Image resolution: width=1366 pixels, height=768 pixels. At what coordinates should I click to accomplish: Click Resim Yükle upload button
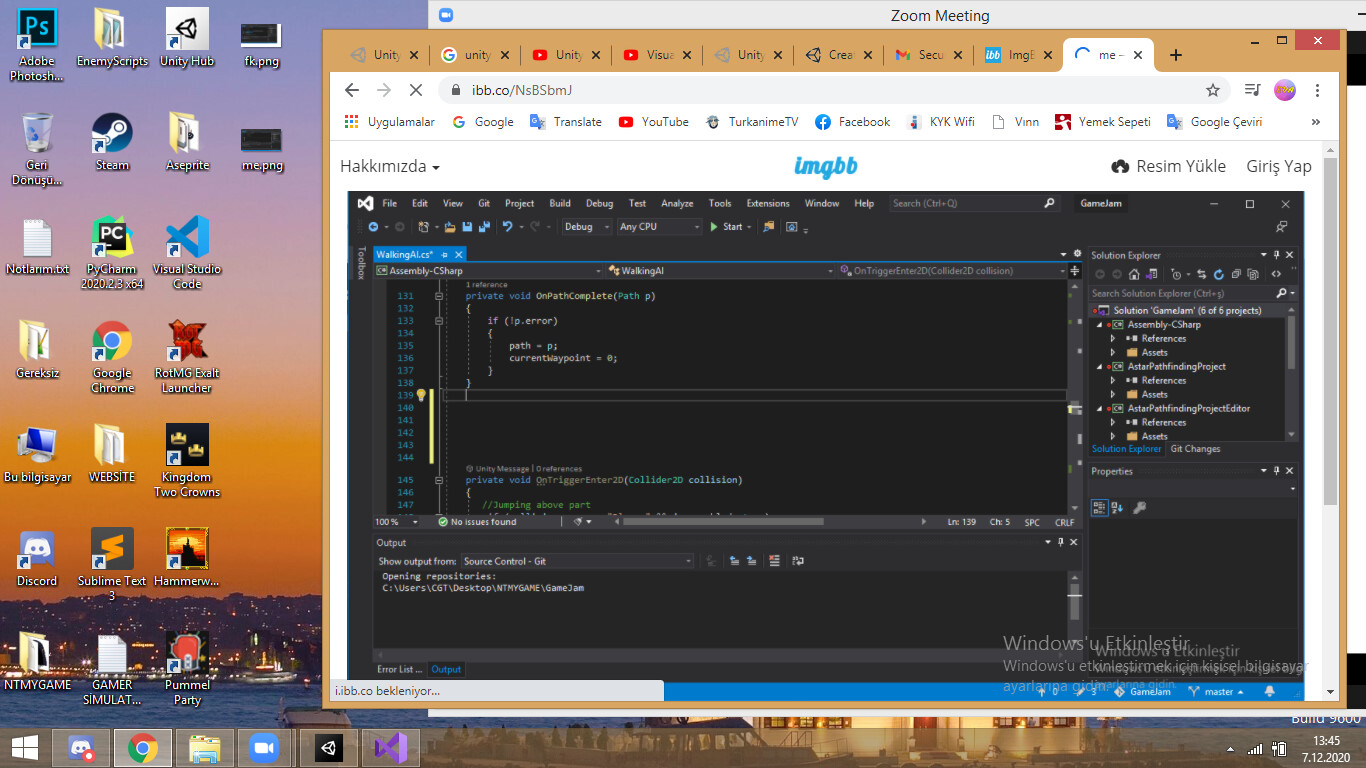(1168, 166)
